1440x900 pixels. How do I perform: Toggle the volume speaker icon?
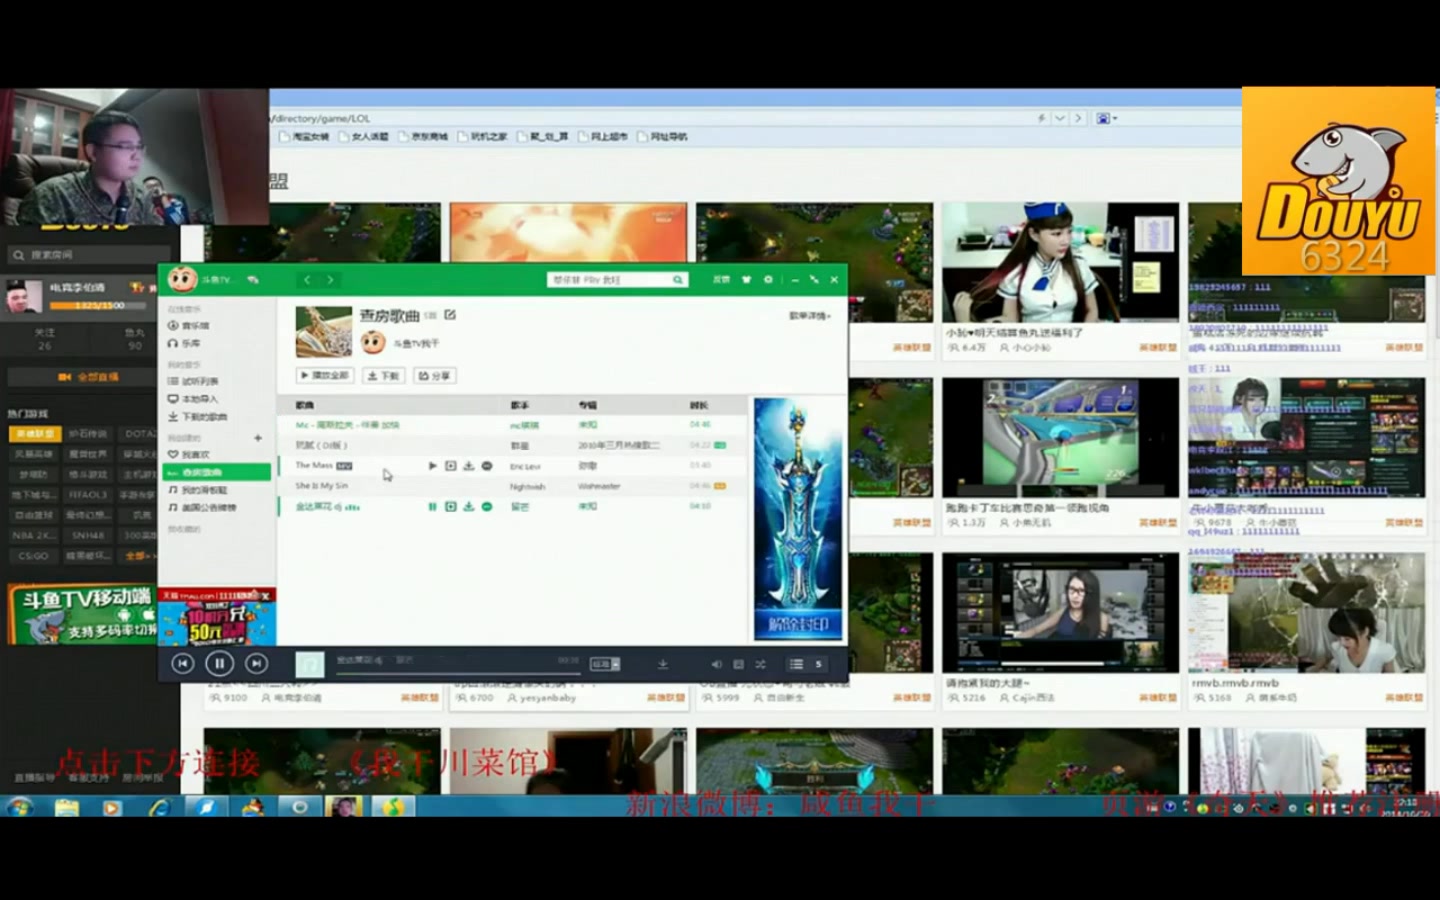point(716,664)
